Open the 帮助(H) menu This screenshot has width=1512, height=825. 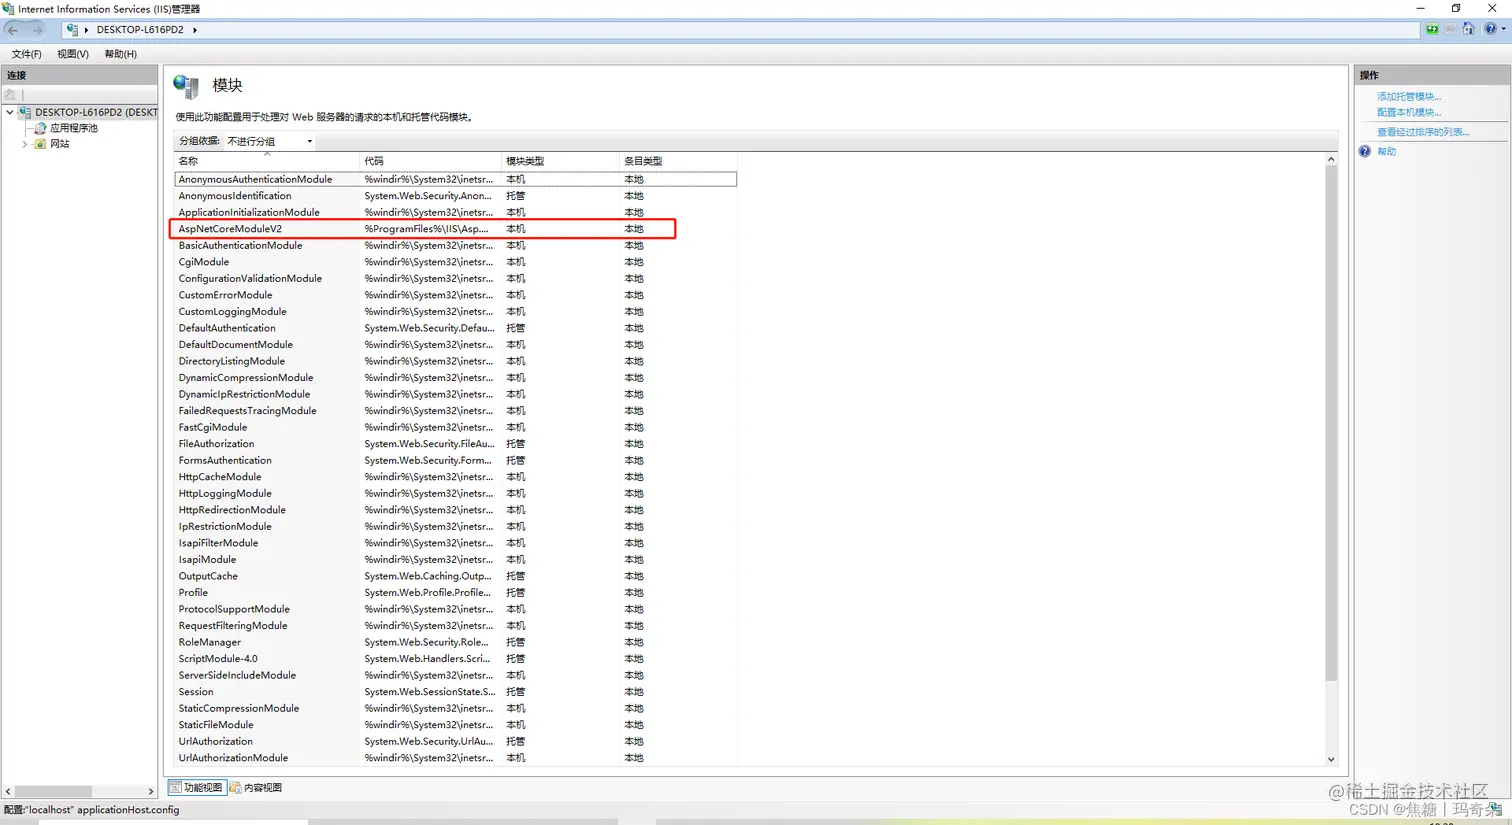click(121, 54)
